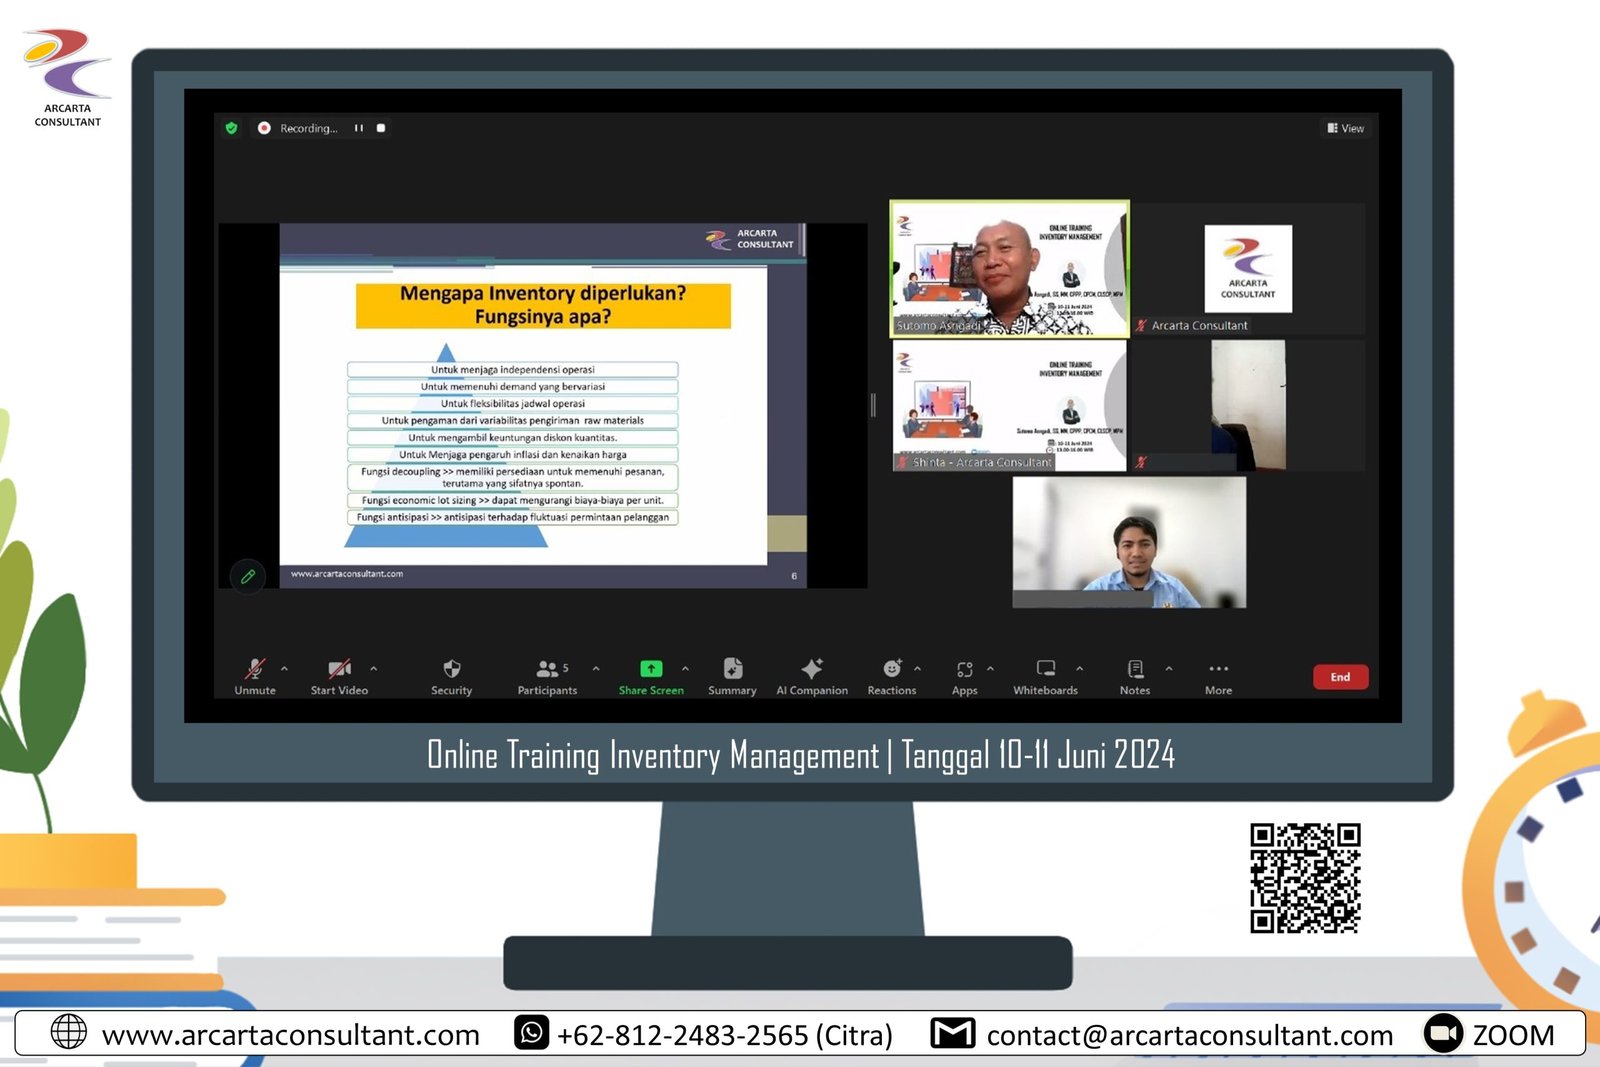Viewport: 1600px width, 1067px height.
Task: Toggle Start Video camera on
Action: tap(339, 669)
